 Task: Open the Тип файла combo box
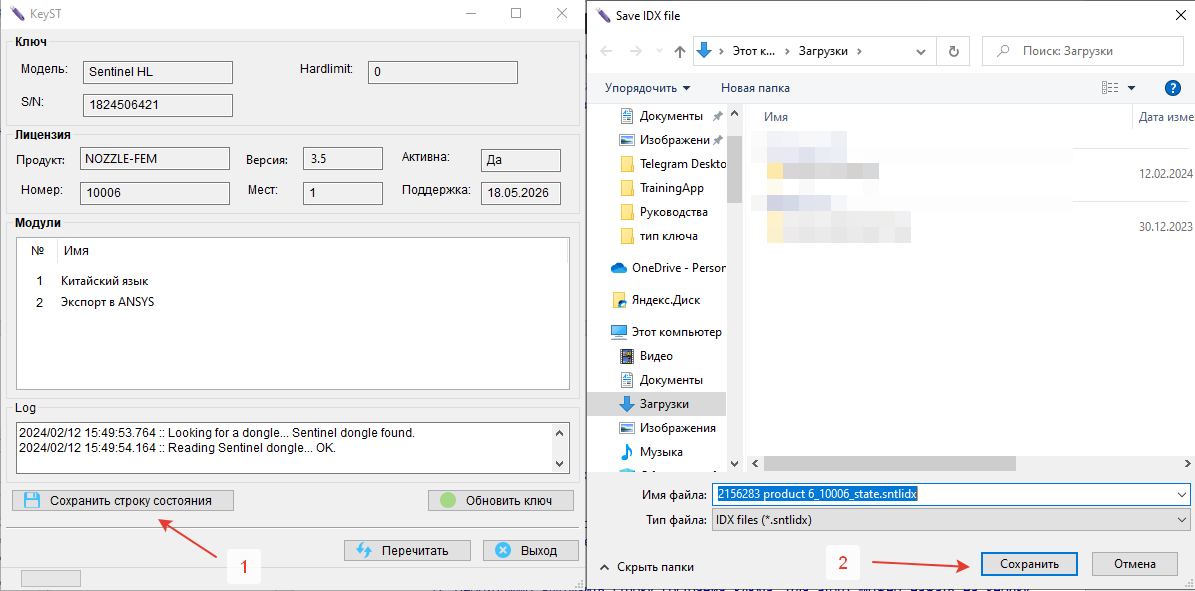coord(950,521)
